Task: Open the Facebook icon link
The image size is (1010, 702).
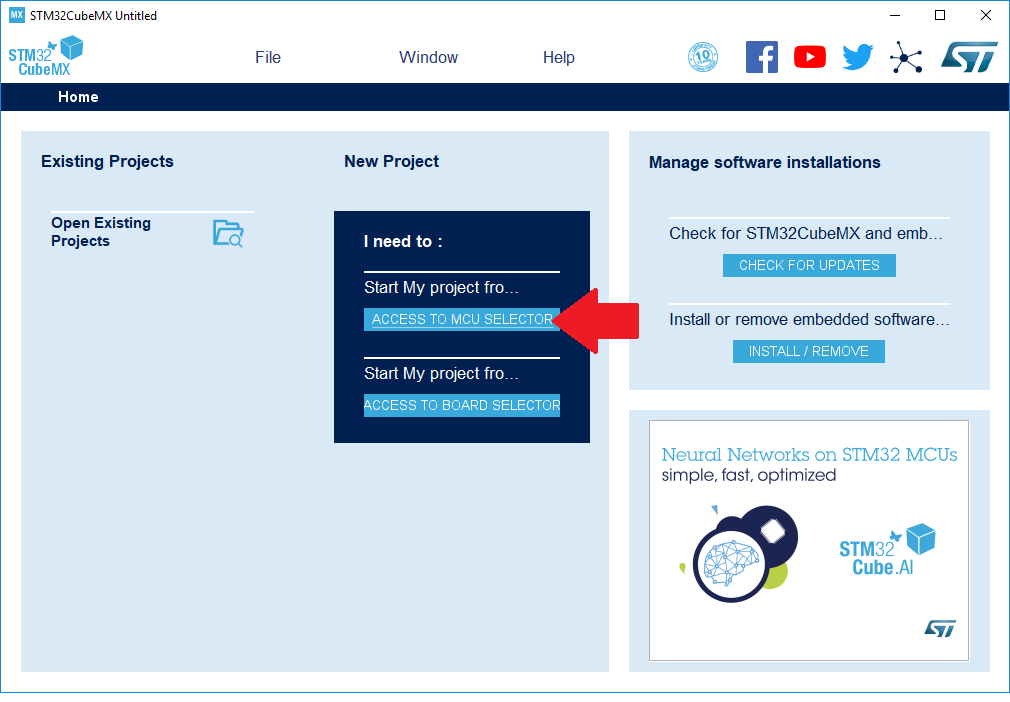Action: coord(761,57)
